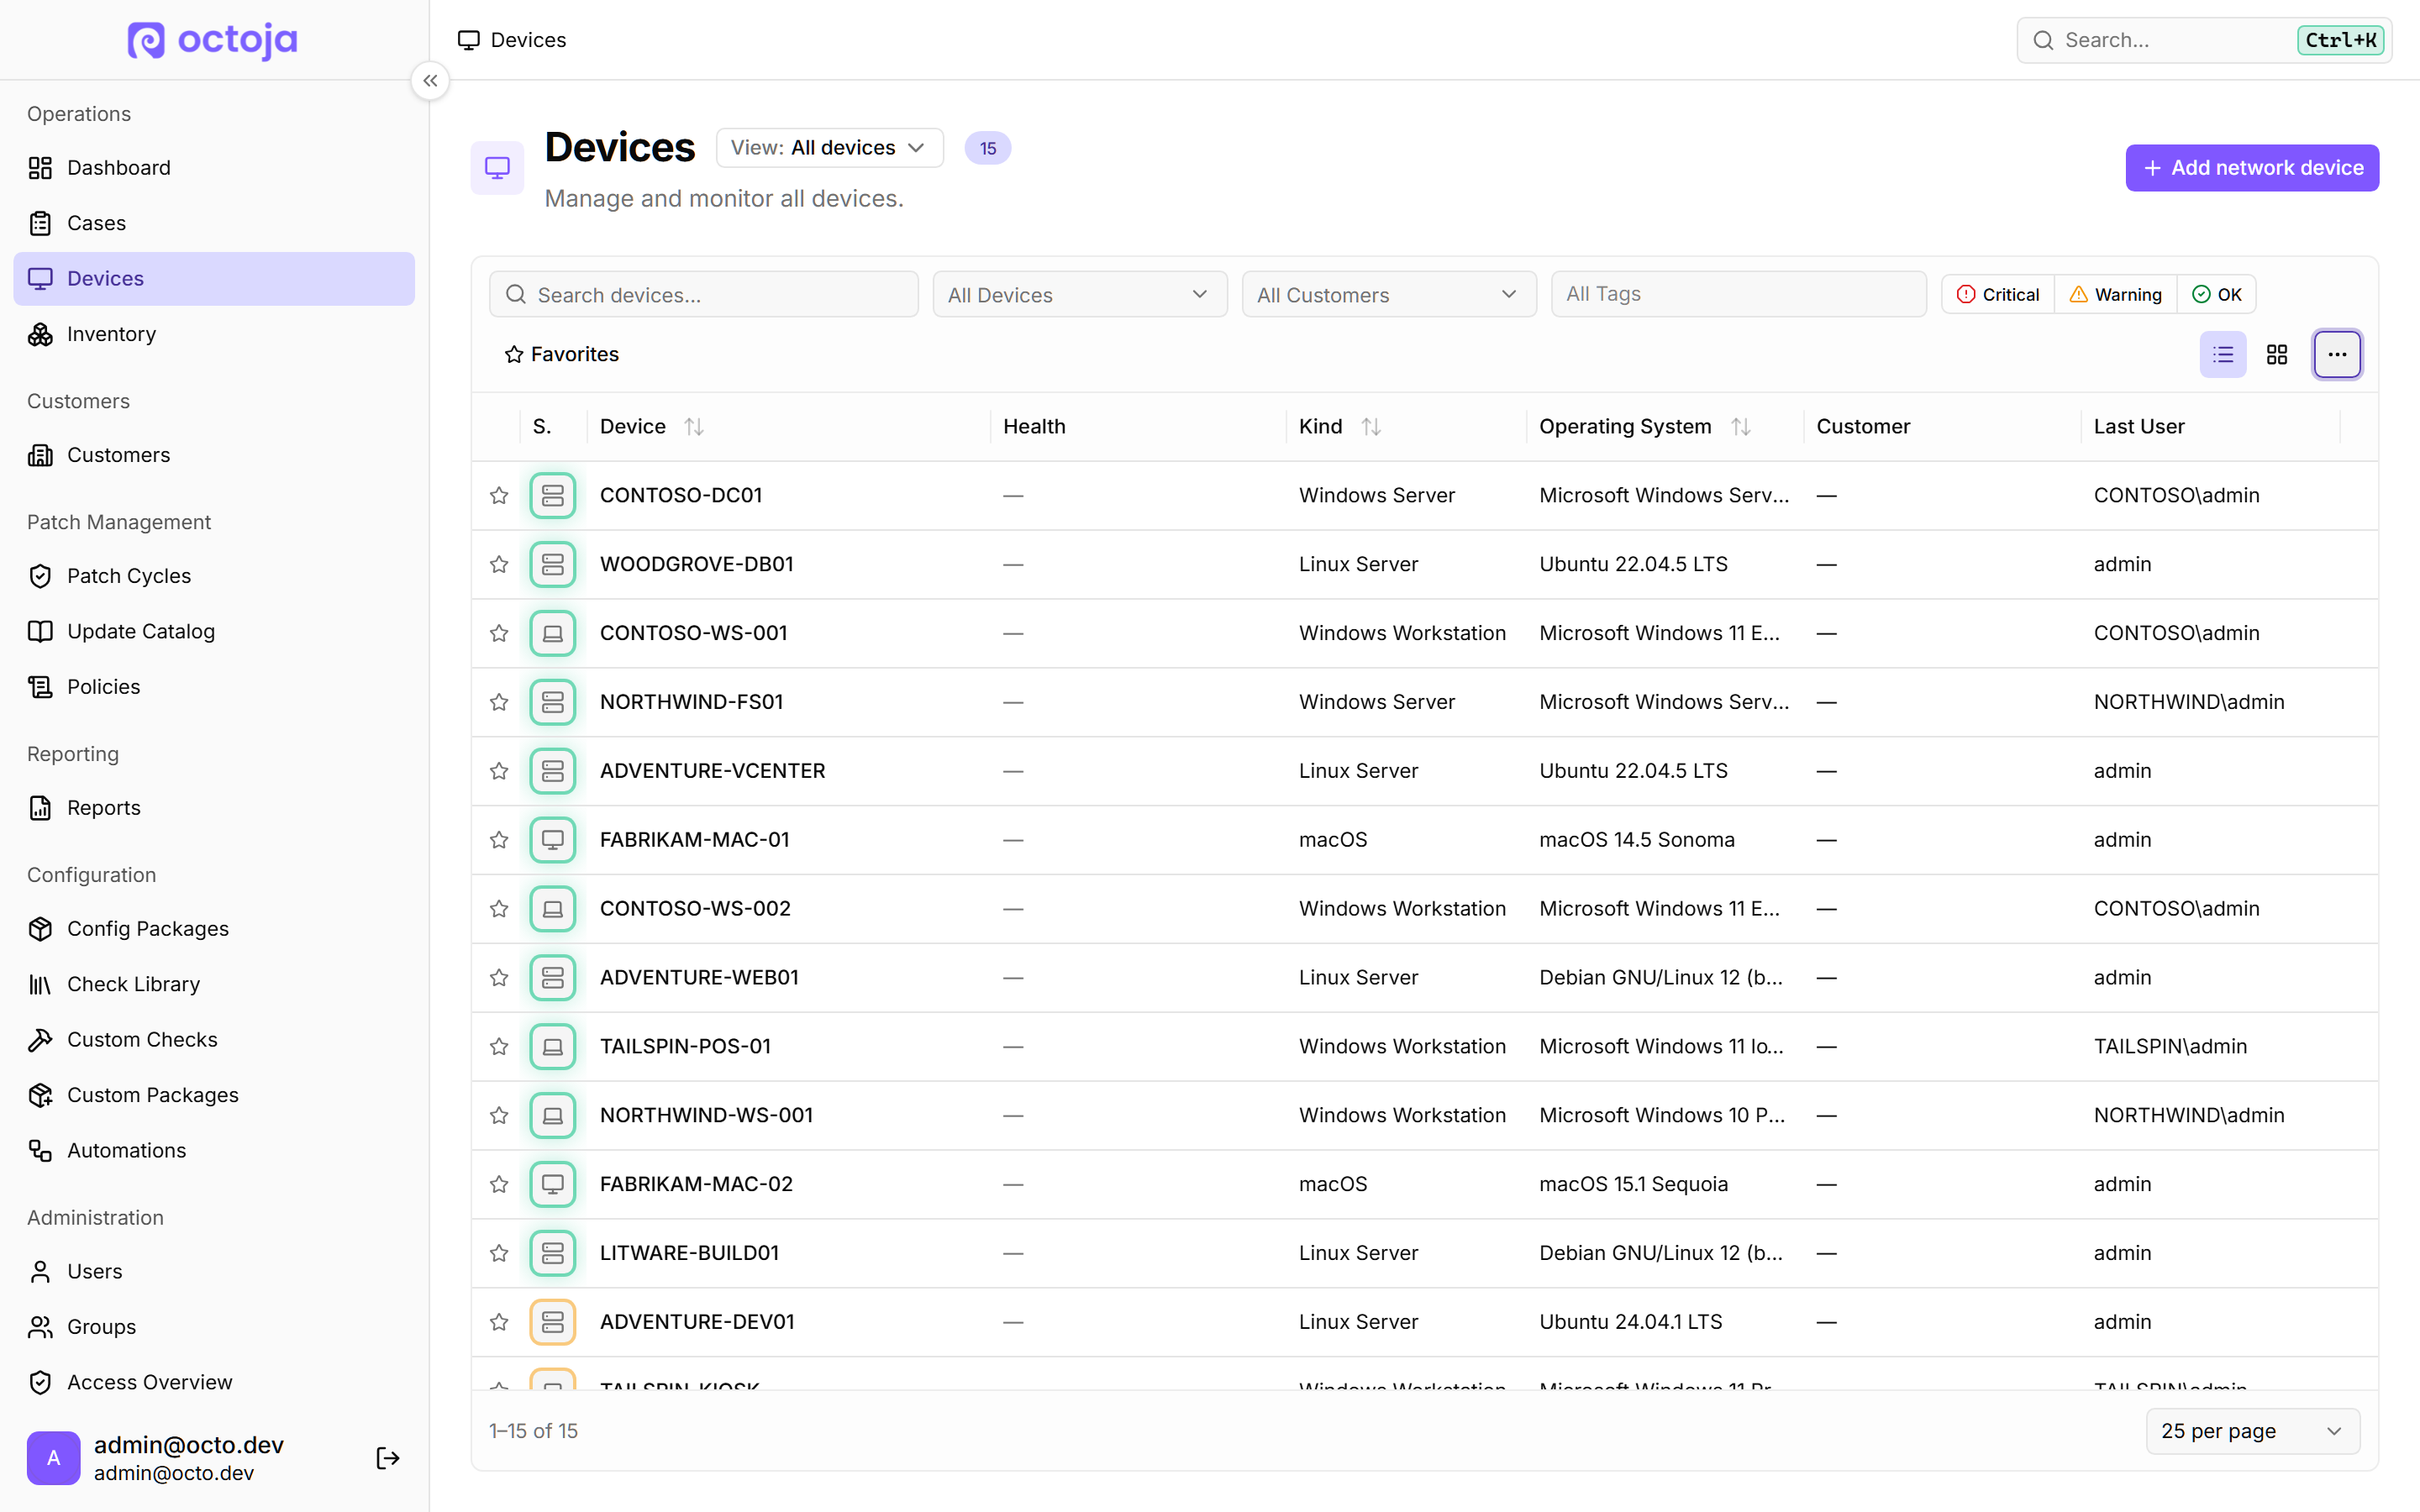Toggle favorite star for CONTOSO-WS-002
Screen dimensions: 2420x1512
(x=499, y=909)
